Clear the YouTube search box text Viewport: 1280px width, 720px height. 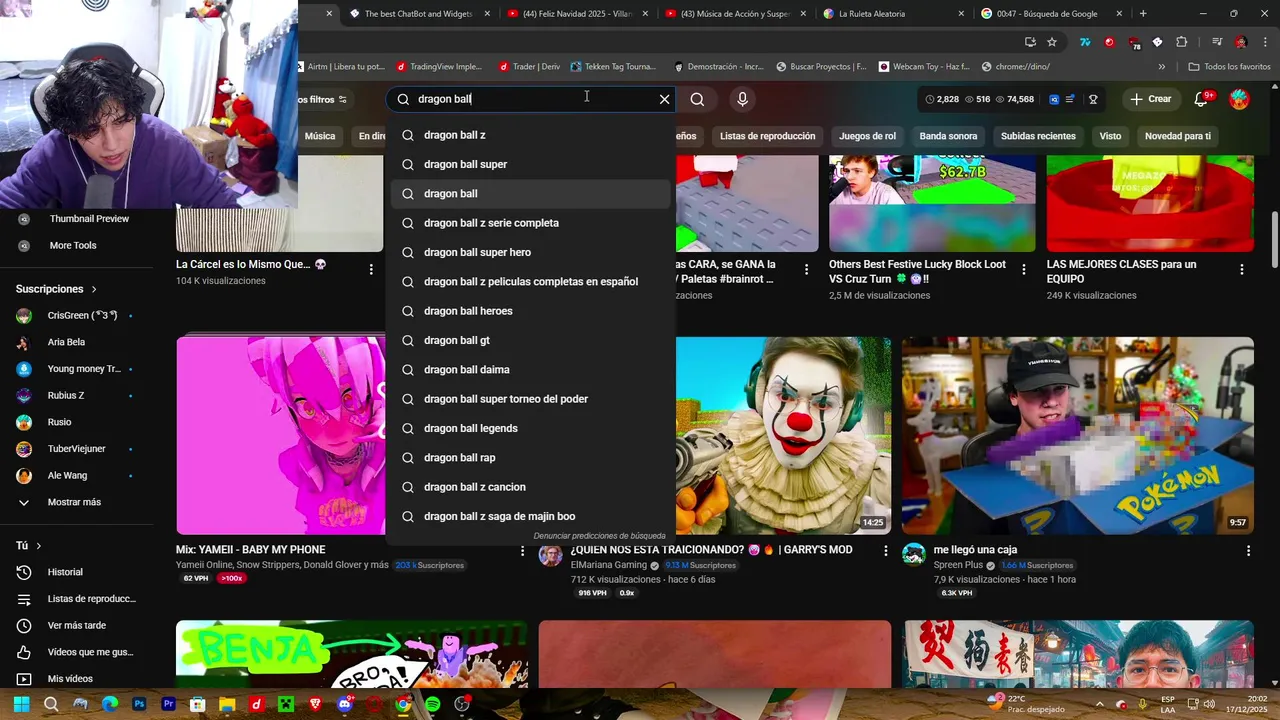pyautogui.click(x=664, y=99)
